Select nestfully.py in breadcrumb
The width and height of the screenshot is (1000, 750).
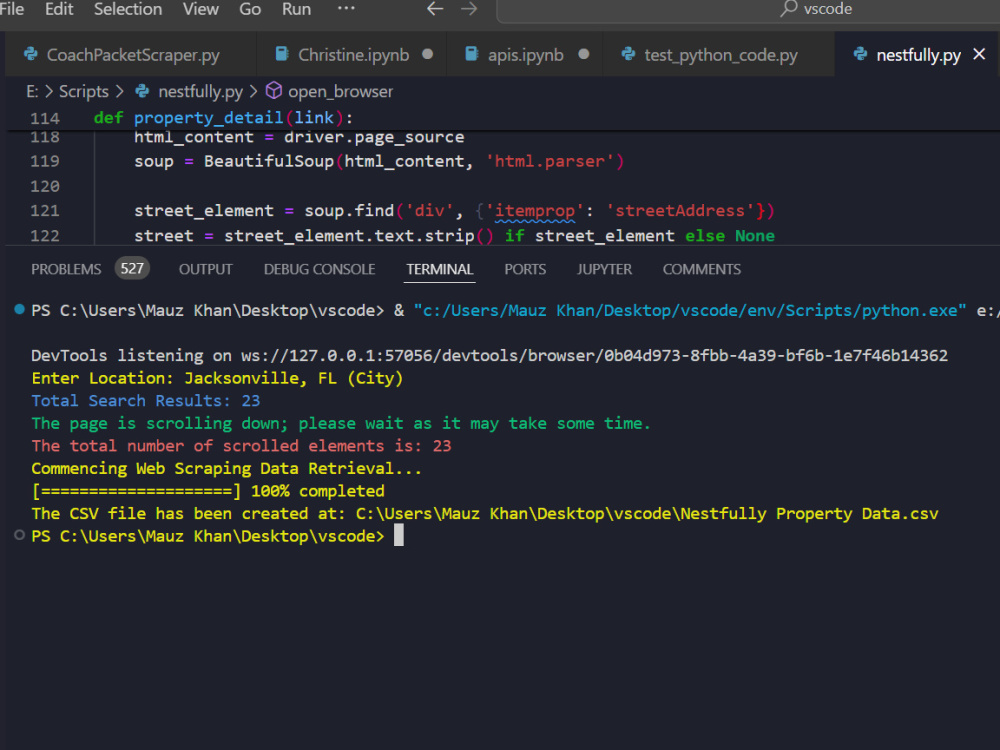point(200,91)
